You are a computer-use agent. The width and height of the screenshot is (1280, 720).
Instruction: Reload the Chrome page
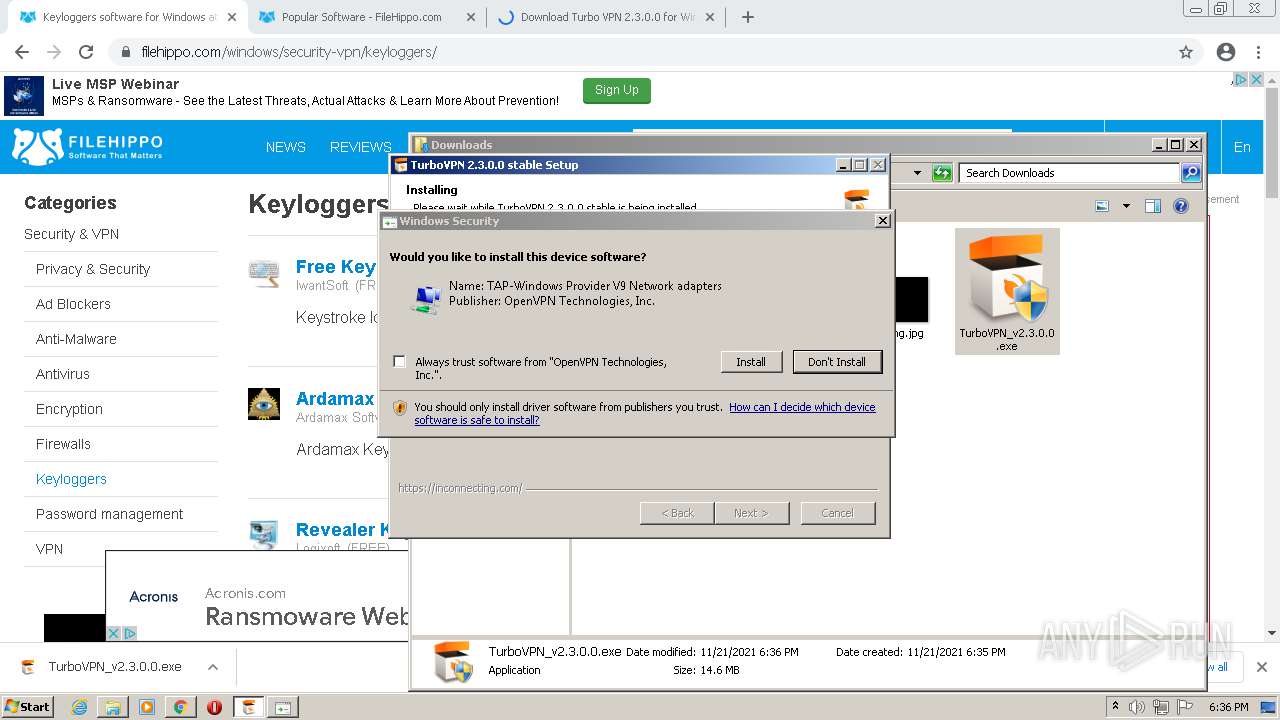click(86, 52)
